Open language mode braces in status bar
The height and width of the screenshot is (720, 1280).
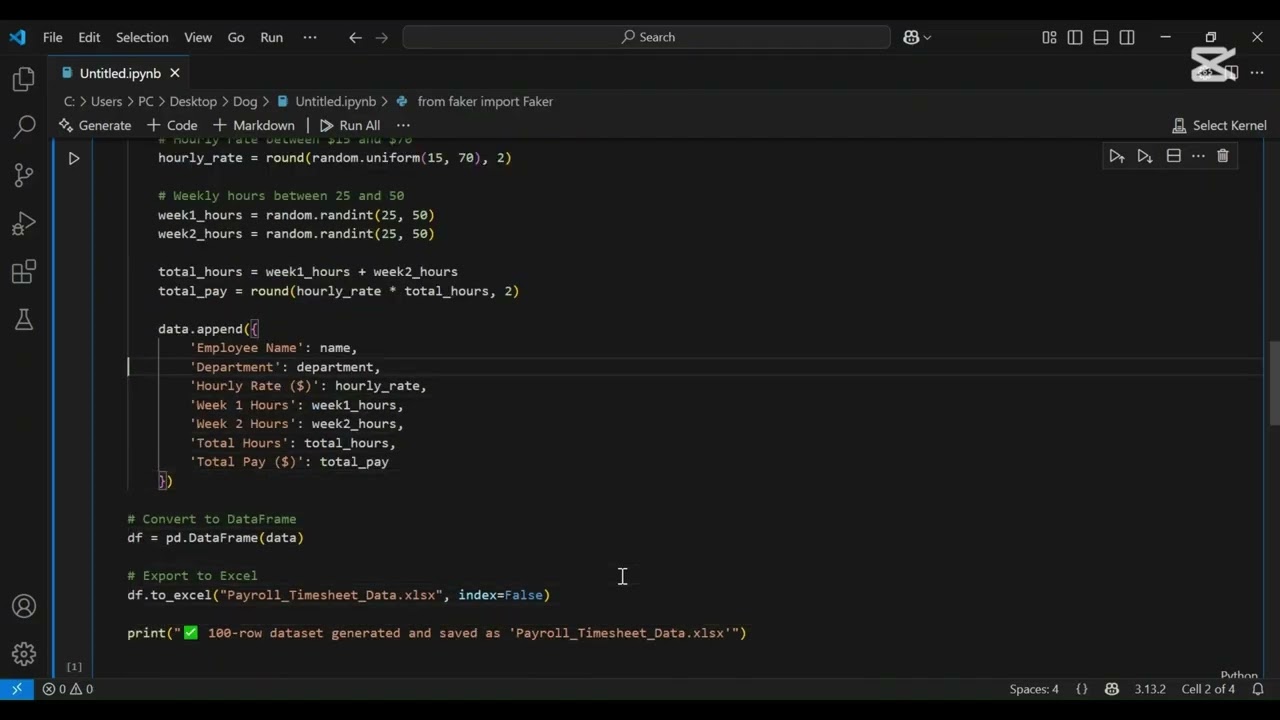click(1081, 689)
